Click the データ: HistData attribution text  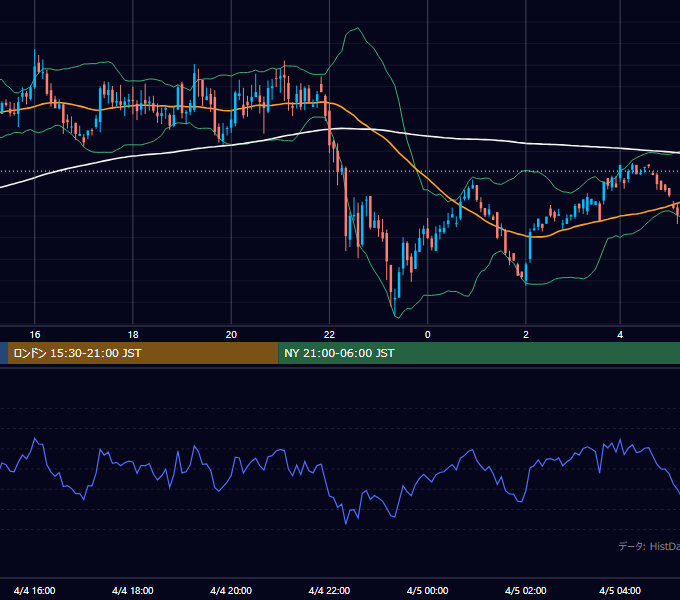tap(649, 546)
